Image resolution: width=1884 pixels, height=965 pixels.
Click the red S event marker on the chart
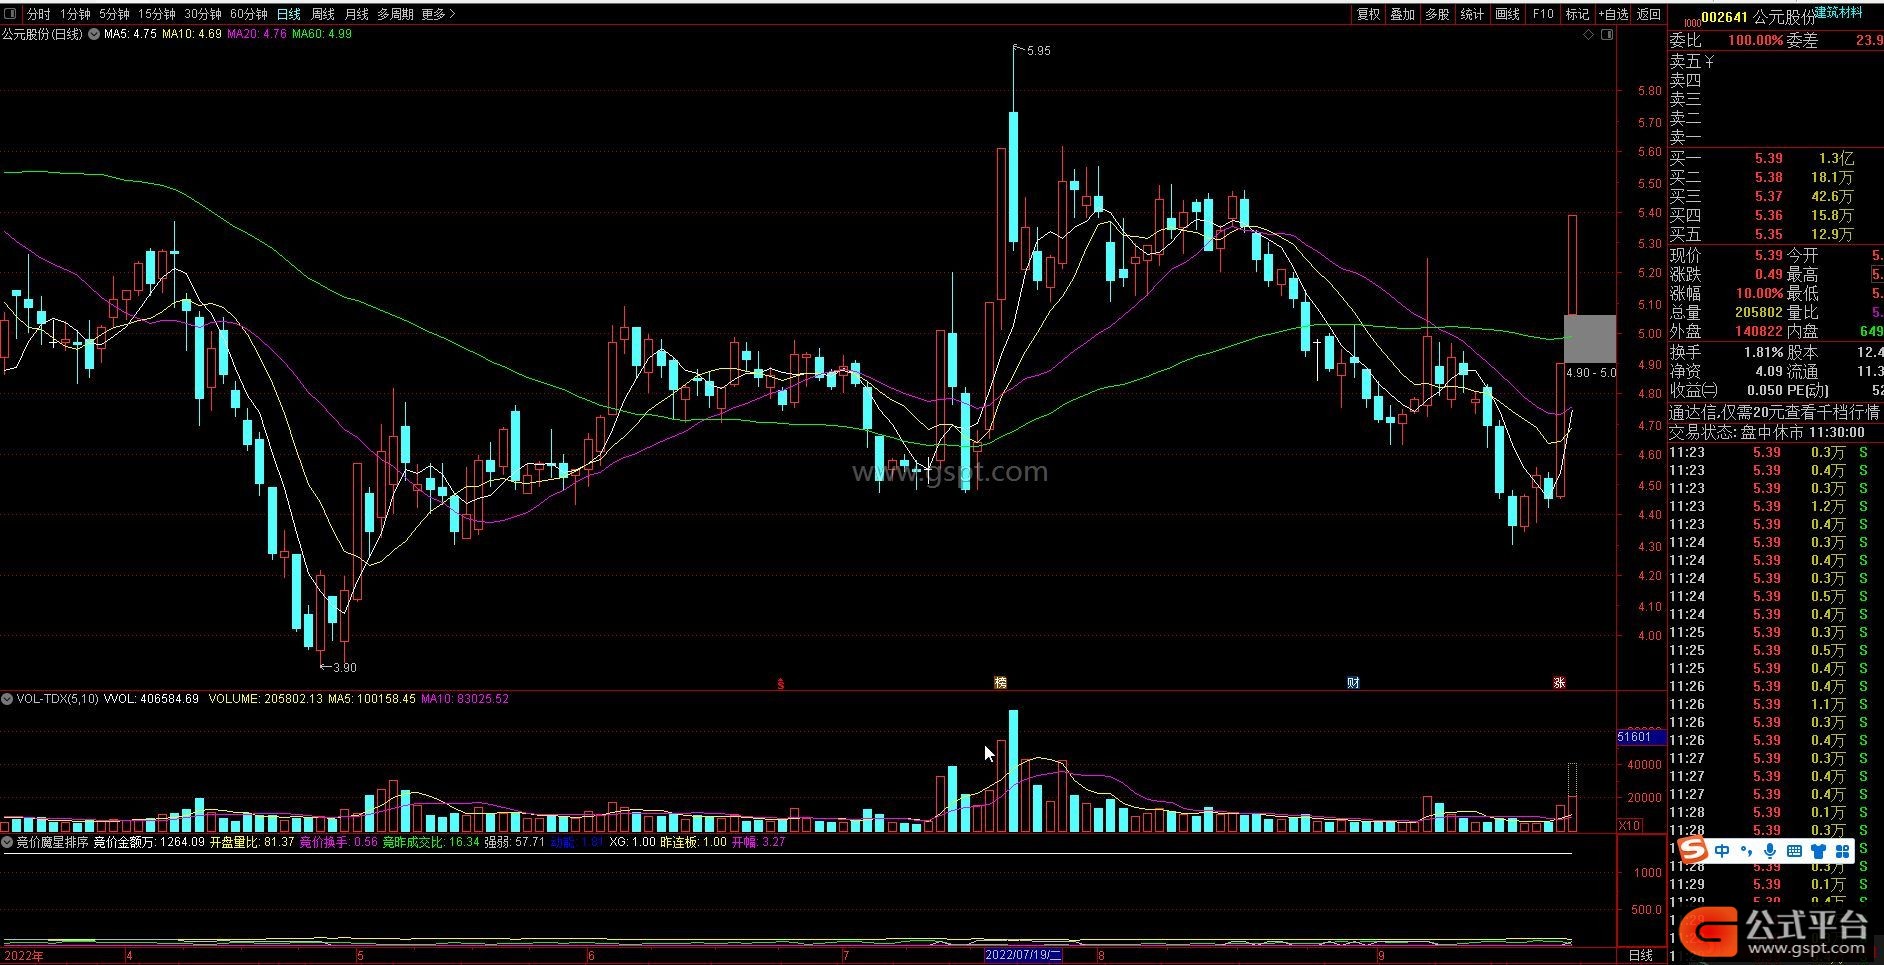pyautogui.click(x=781, y=684)
